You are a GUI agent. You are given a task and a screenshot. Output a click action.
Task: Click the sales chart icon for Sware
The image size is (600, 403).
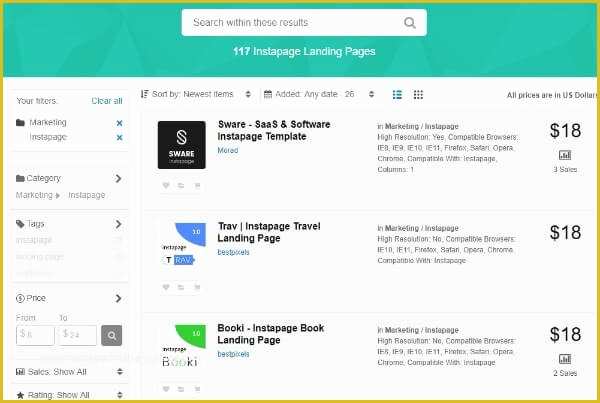coord(565,155)
